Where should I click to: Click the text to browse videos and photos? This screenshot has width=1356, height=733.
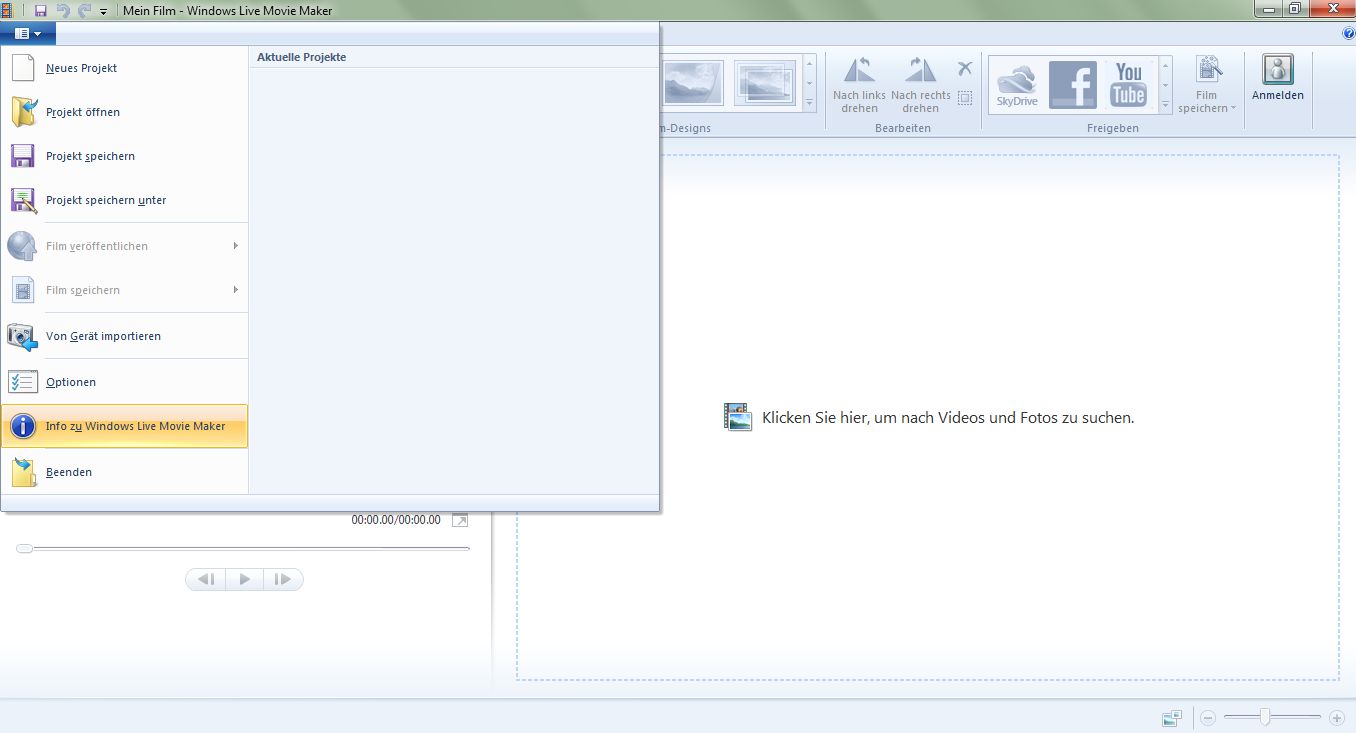click(947, 418)
